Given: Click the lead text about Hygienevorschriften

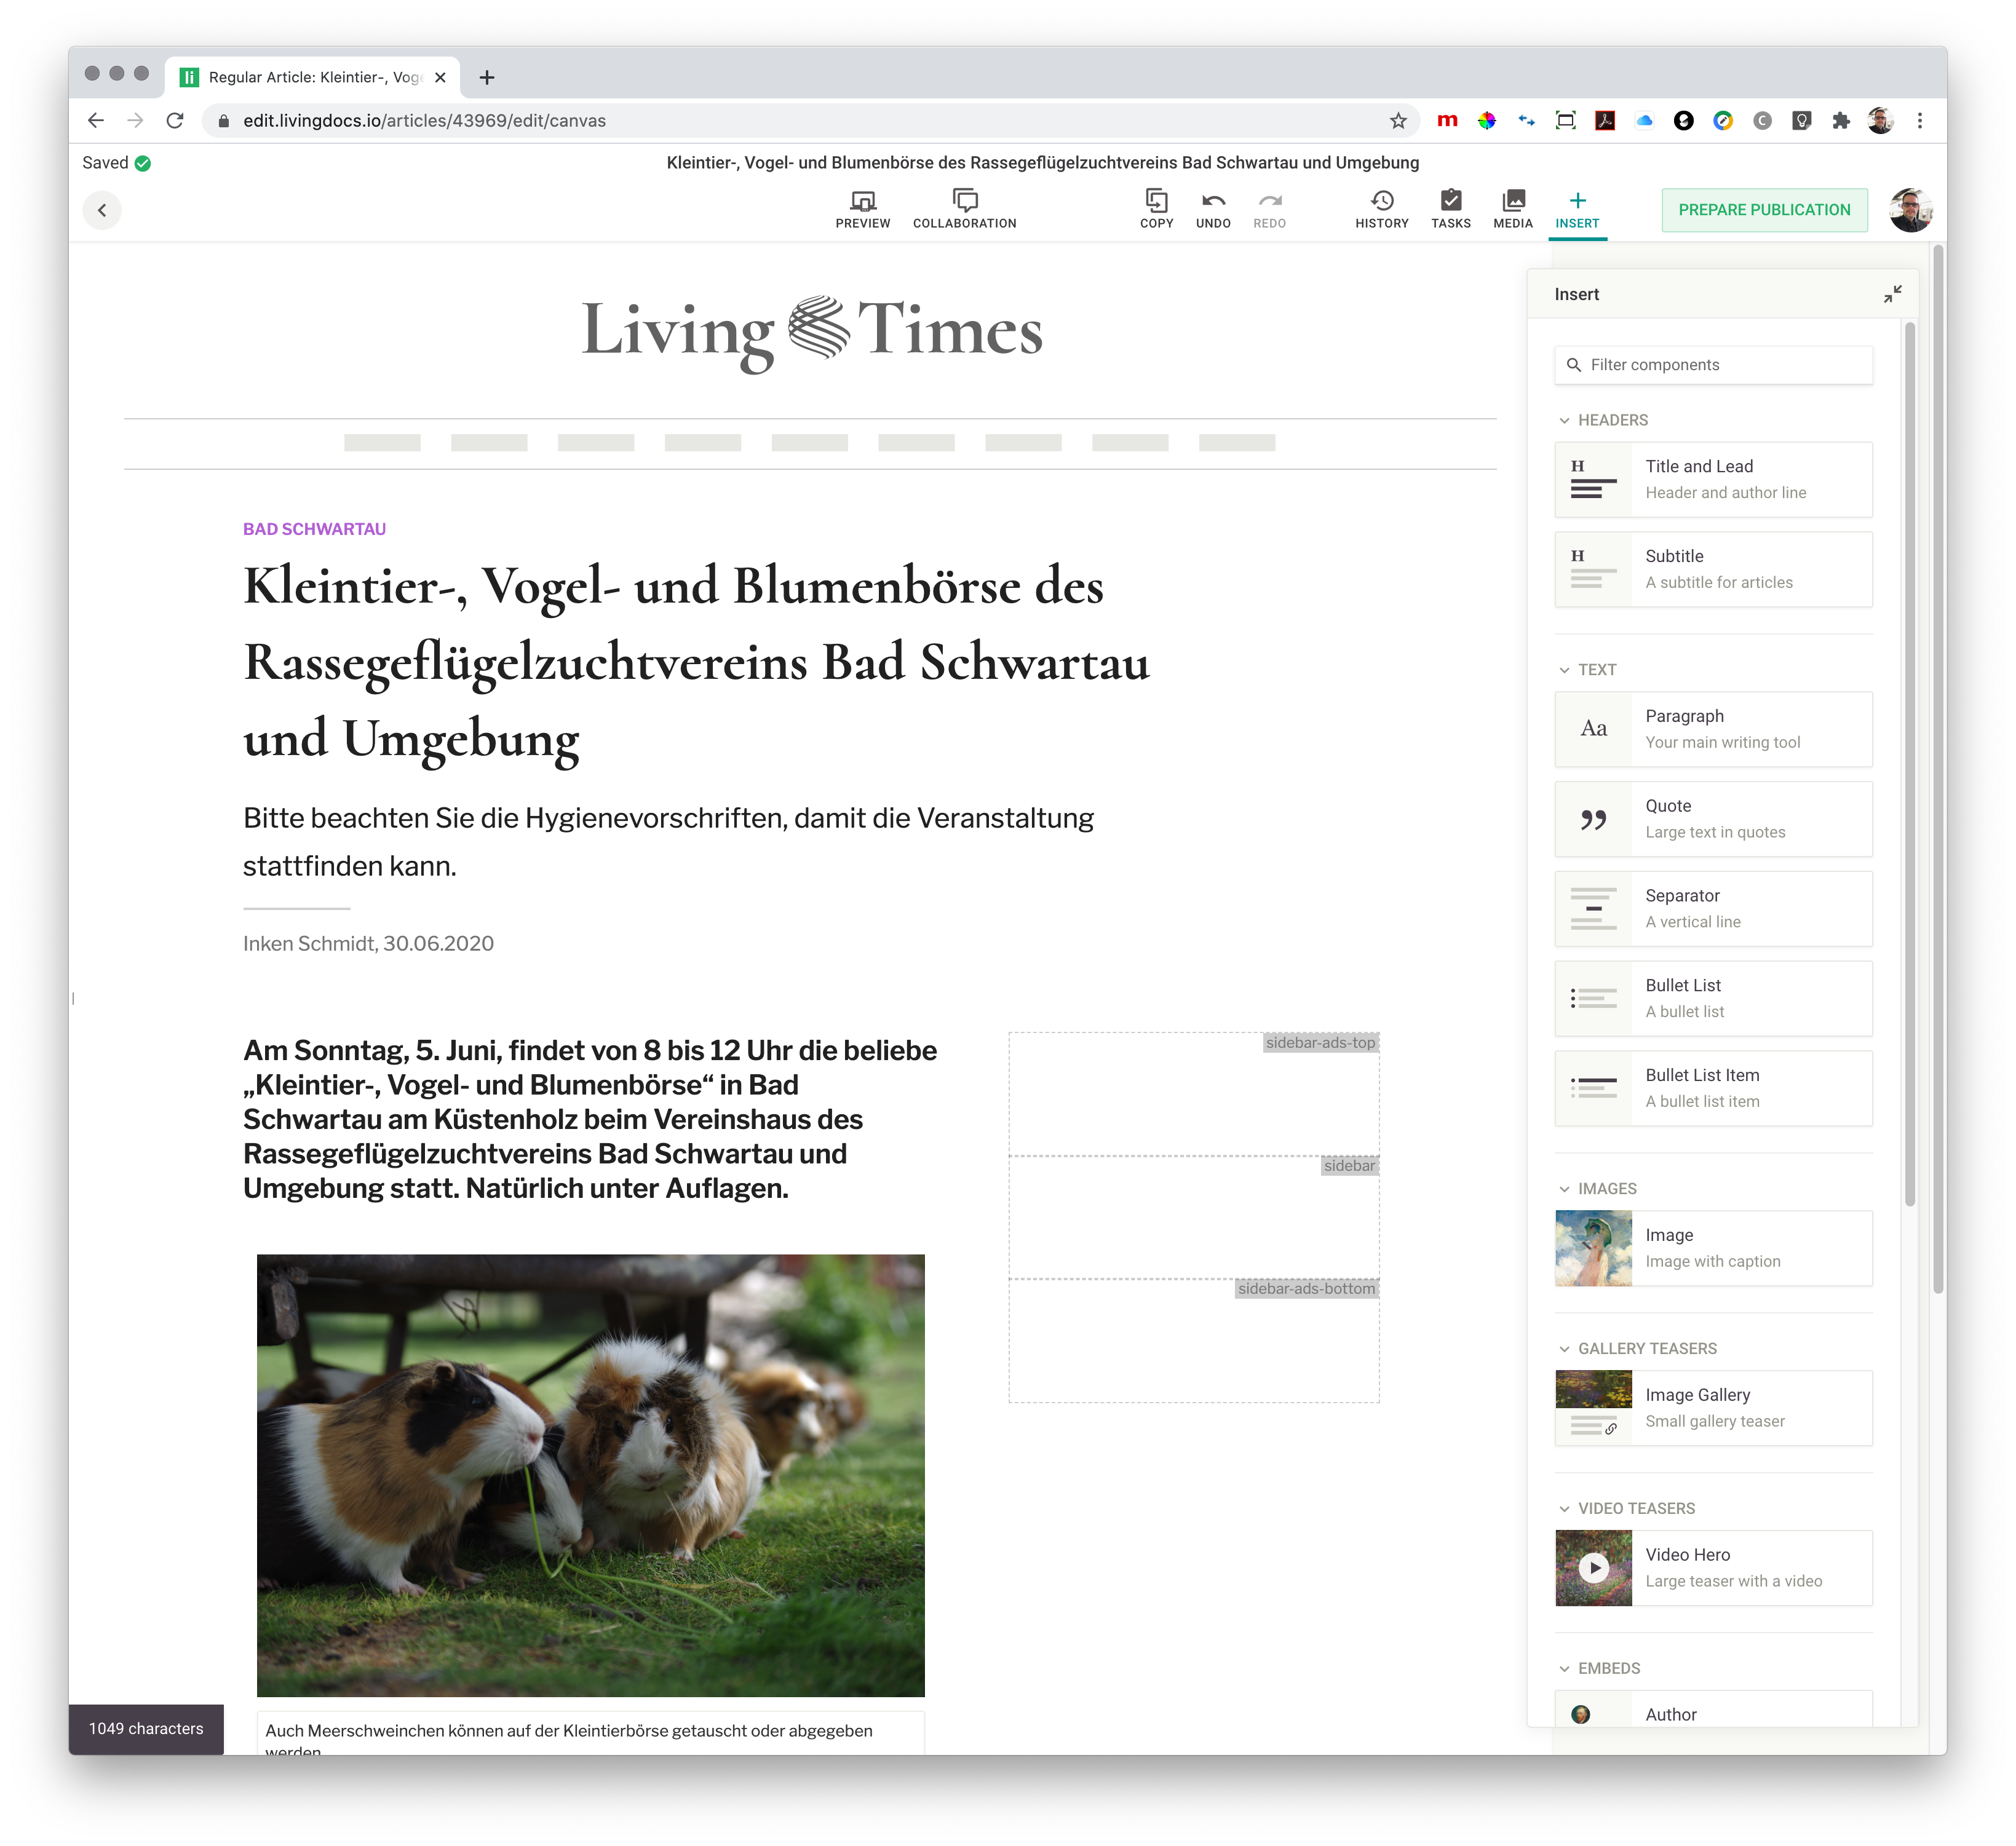Looking at the screenshot, I should pos(668,842).
